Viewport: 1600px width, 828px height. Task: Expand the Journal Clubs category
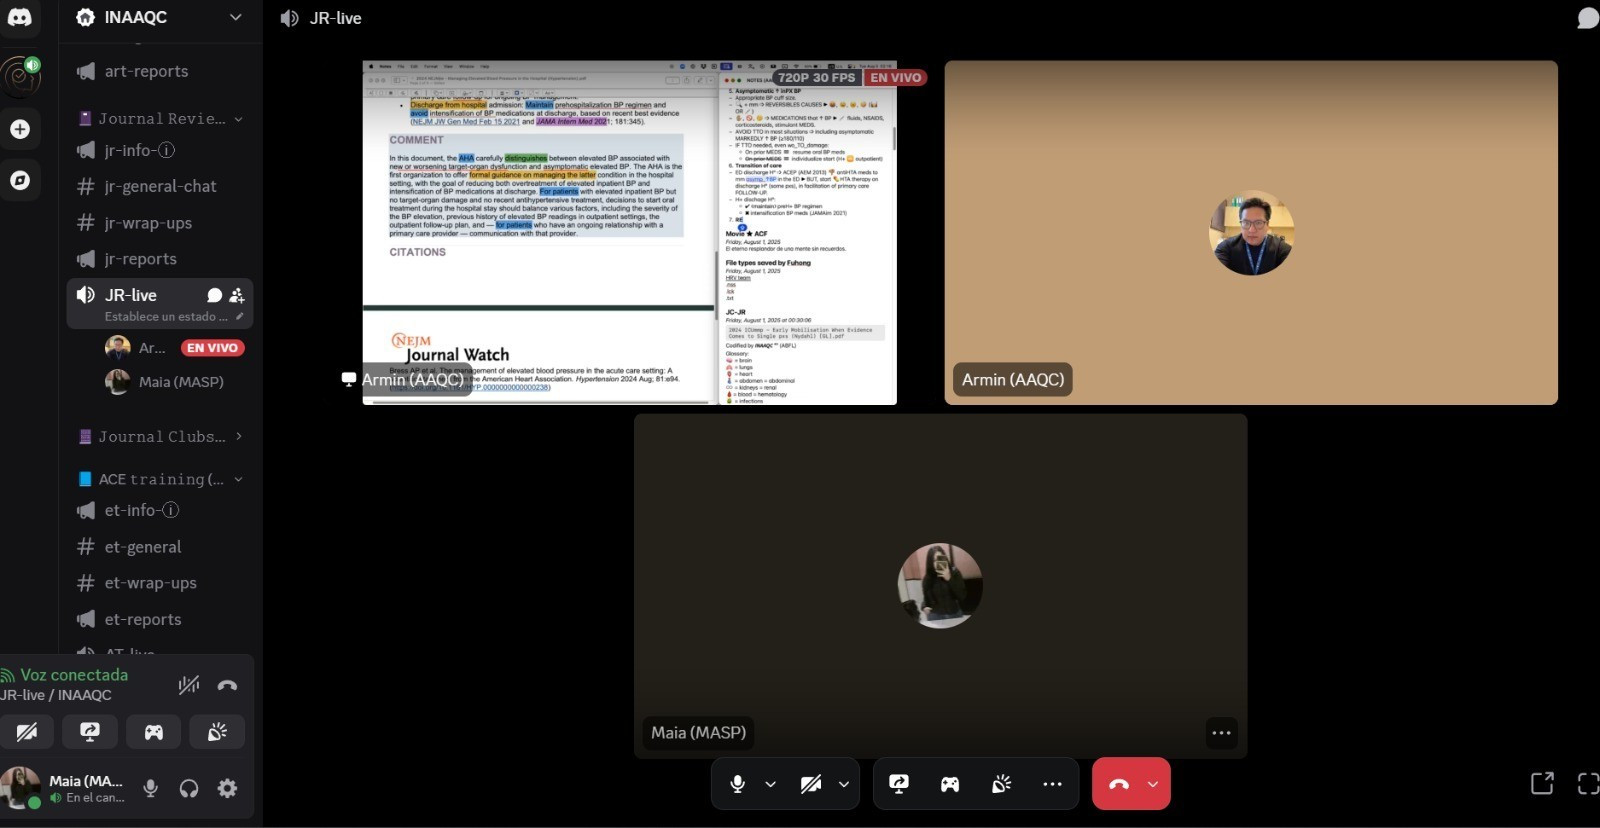[162, 436]
